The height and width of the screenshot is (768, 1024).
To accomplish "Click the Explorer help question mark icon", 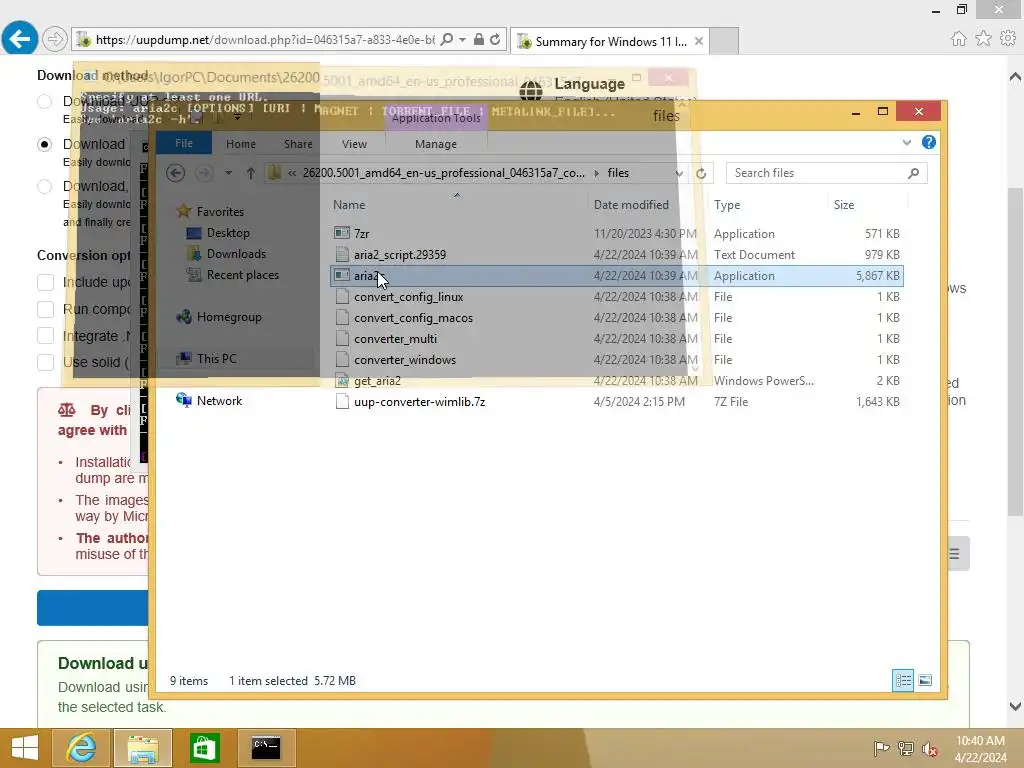I will click(928, 142).
